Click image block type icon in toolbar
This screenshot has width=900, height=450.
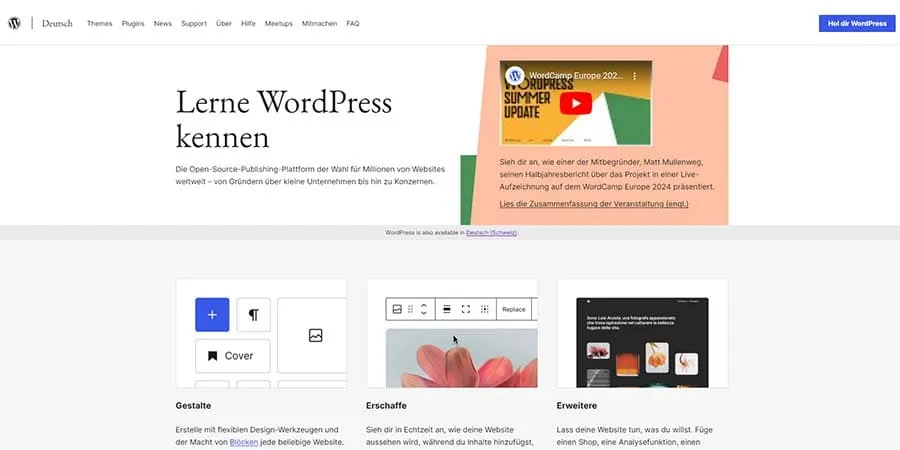397,309
